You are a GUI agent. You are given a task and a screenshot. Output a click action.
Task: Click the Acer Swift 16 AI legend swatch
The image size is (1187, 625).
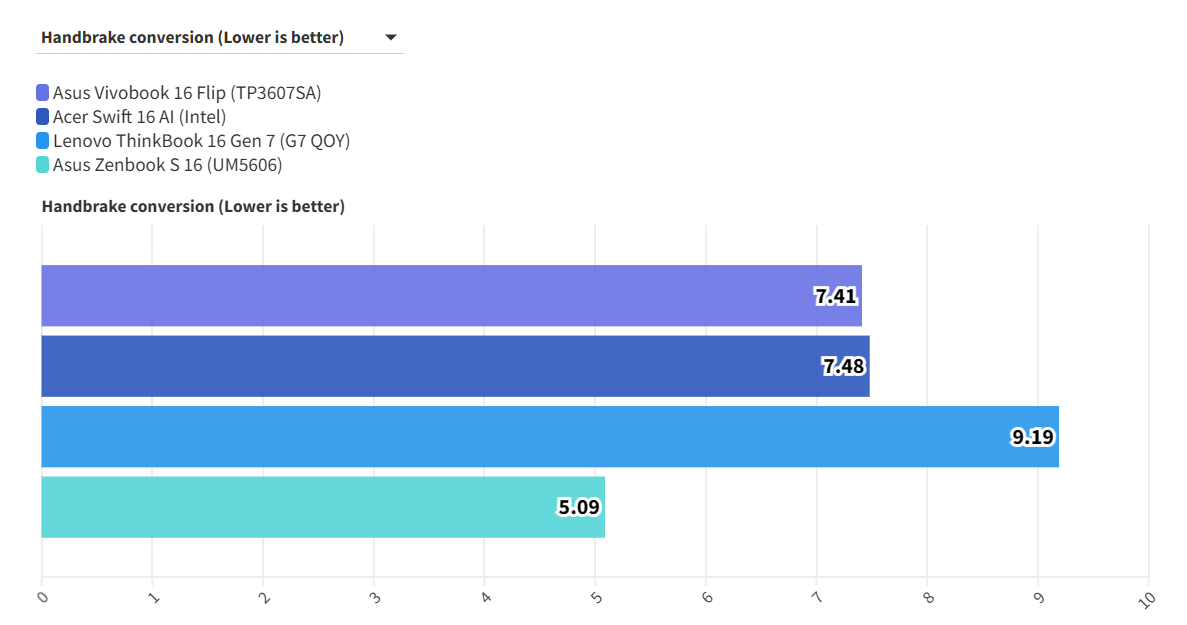(42, 117)
